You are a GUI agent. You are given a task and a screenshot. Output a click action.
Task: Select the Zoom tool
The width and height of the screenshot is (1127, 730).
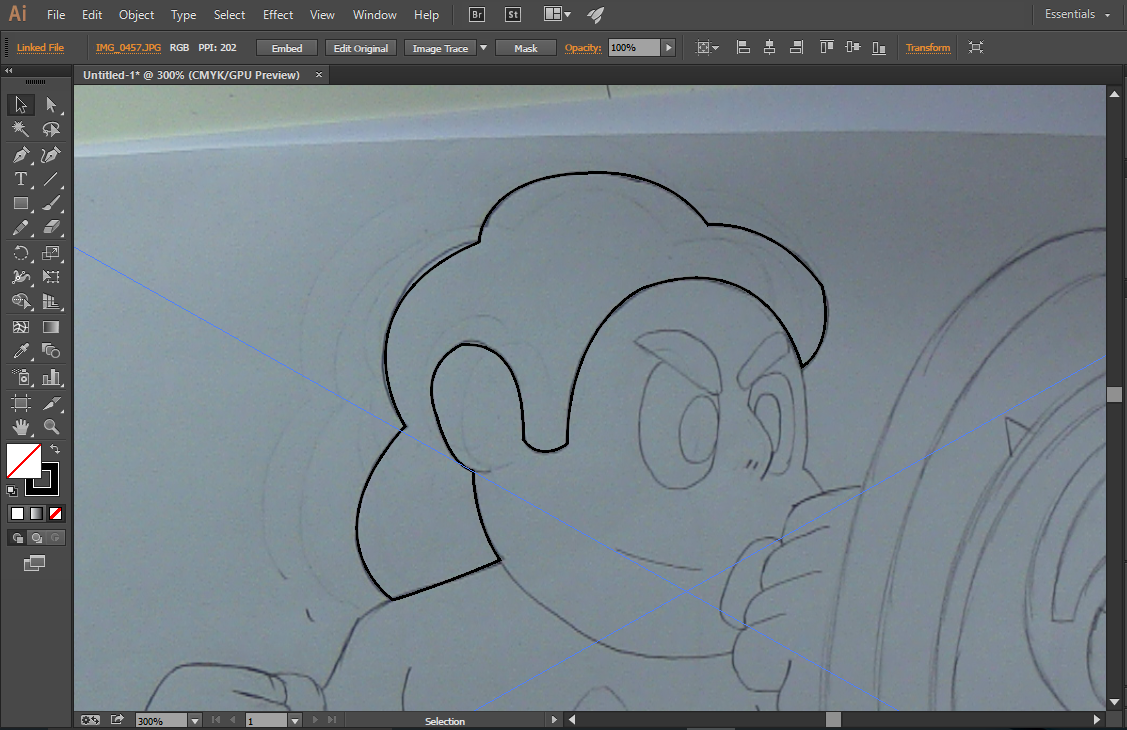point(51,427)
